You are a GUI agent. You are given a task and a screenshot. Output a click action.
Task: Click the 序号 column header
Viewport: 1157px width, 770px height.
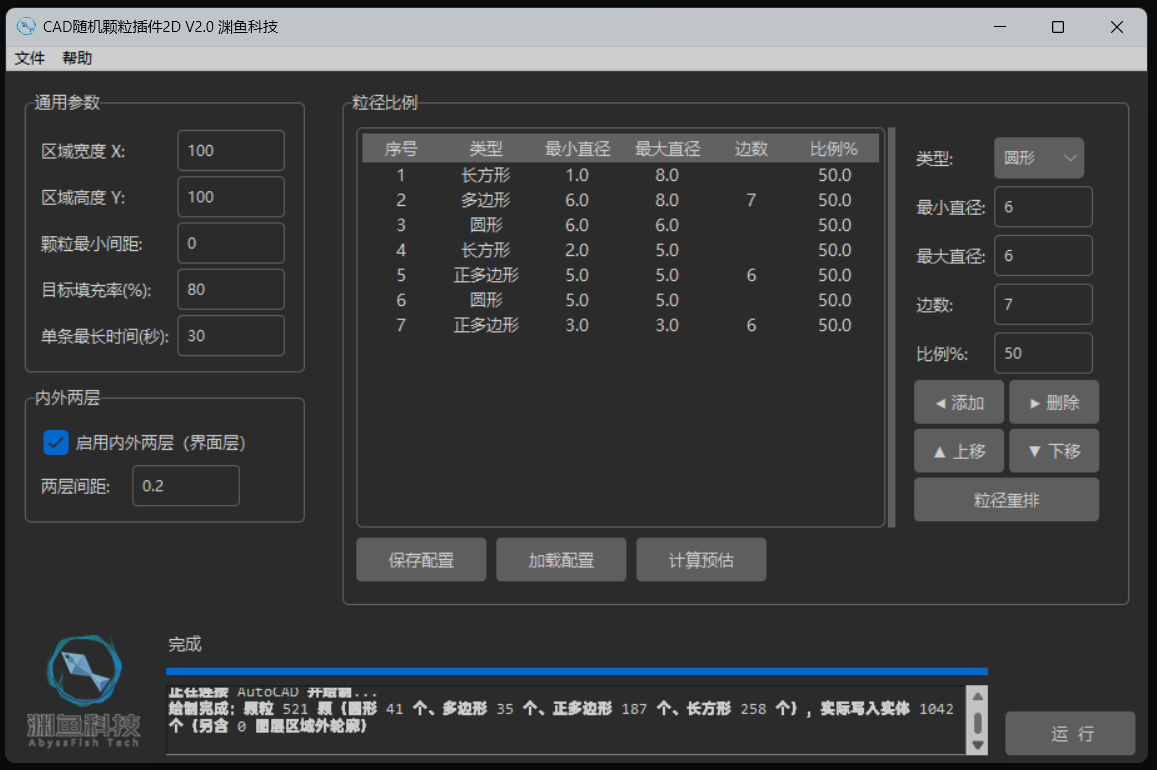[x=401, y=149]
